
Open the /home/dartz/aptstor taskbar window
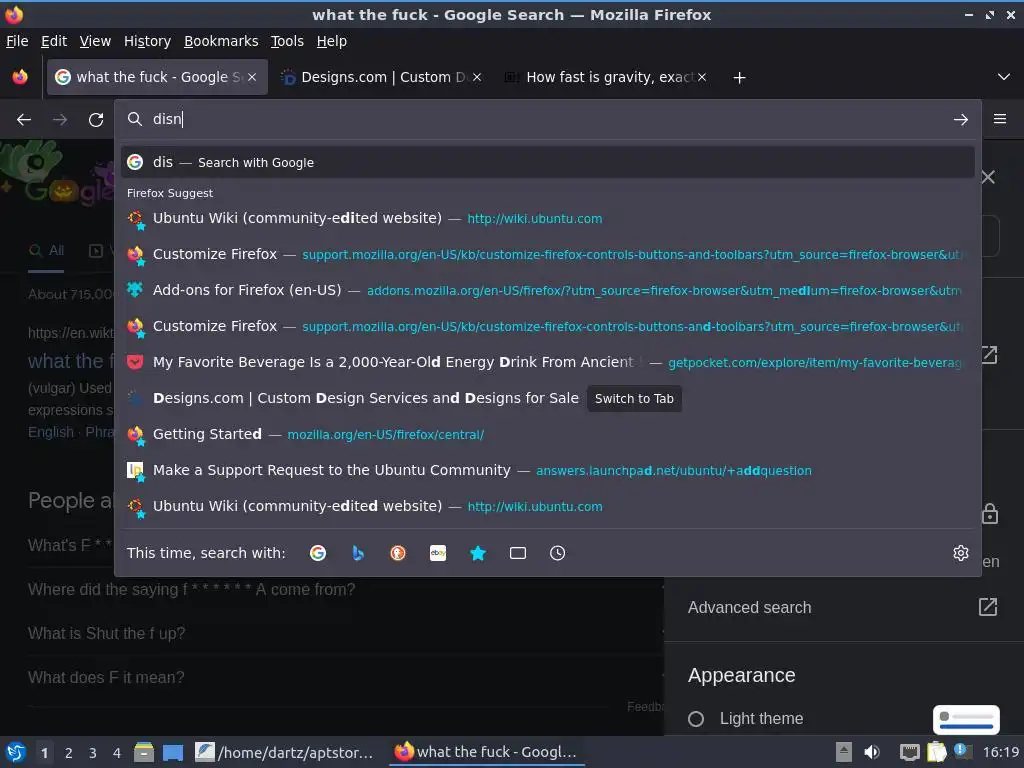click(x=285, y=752)
